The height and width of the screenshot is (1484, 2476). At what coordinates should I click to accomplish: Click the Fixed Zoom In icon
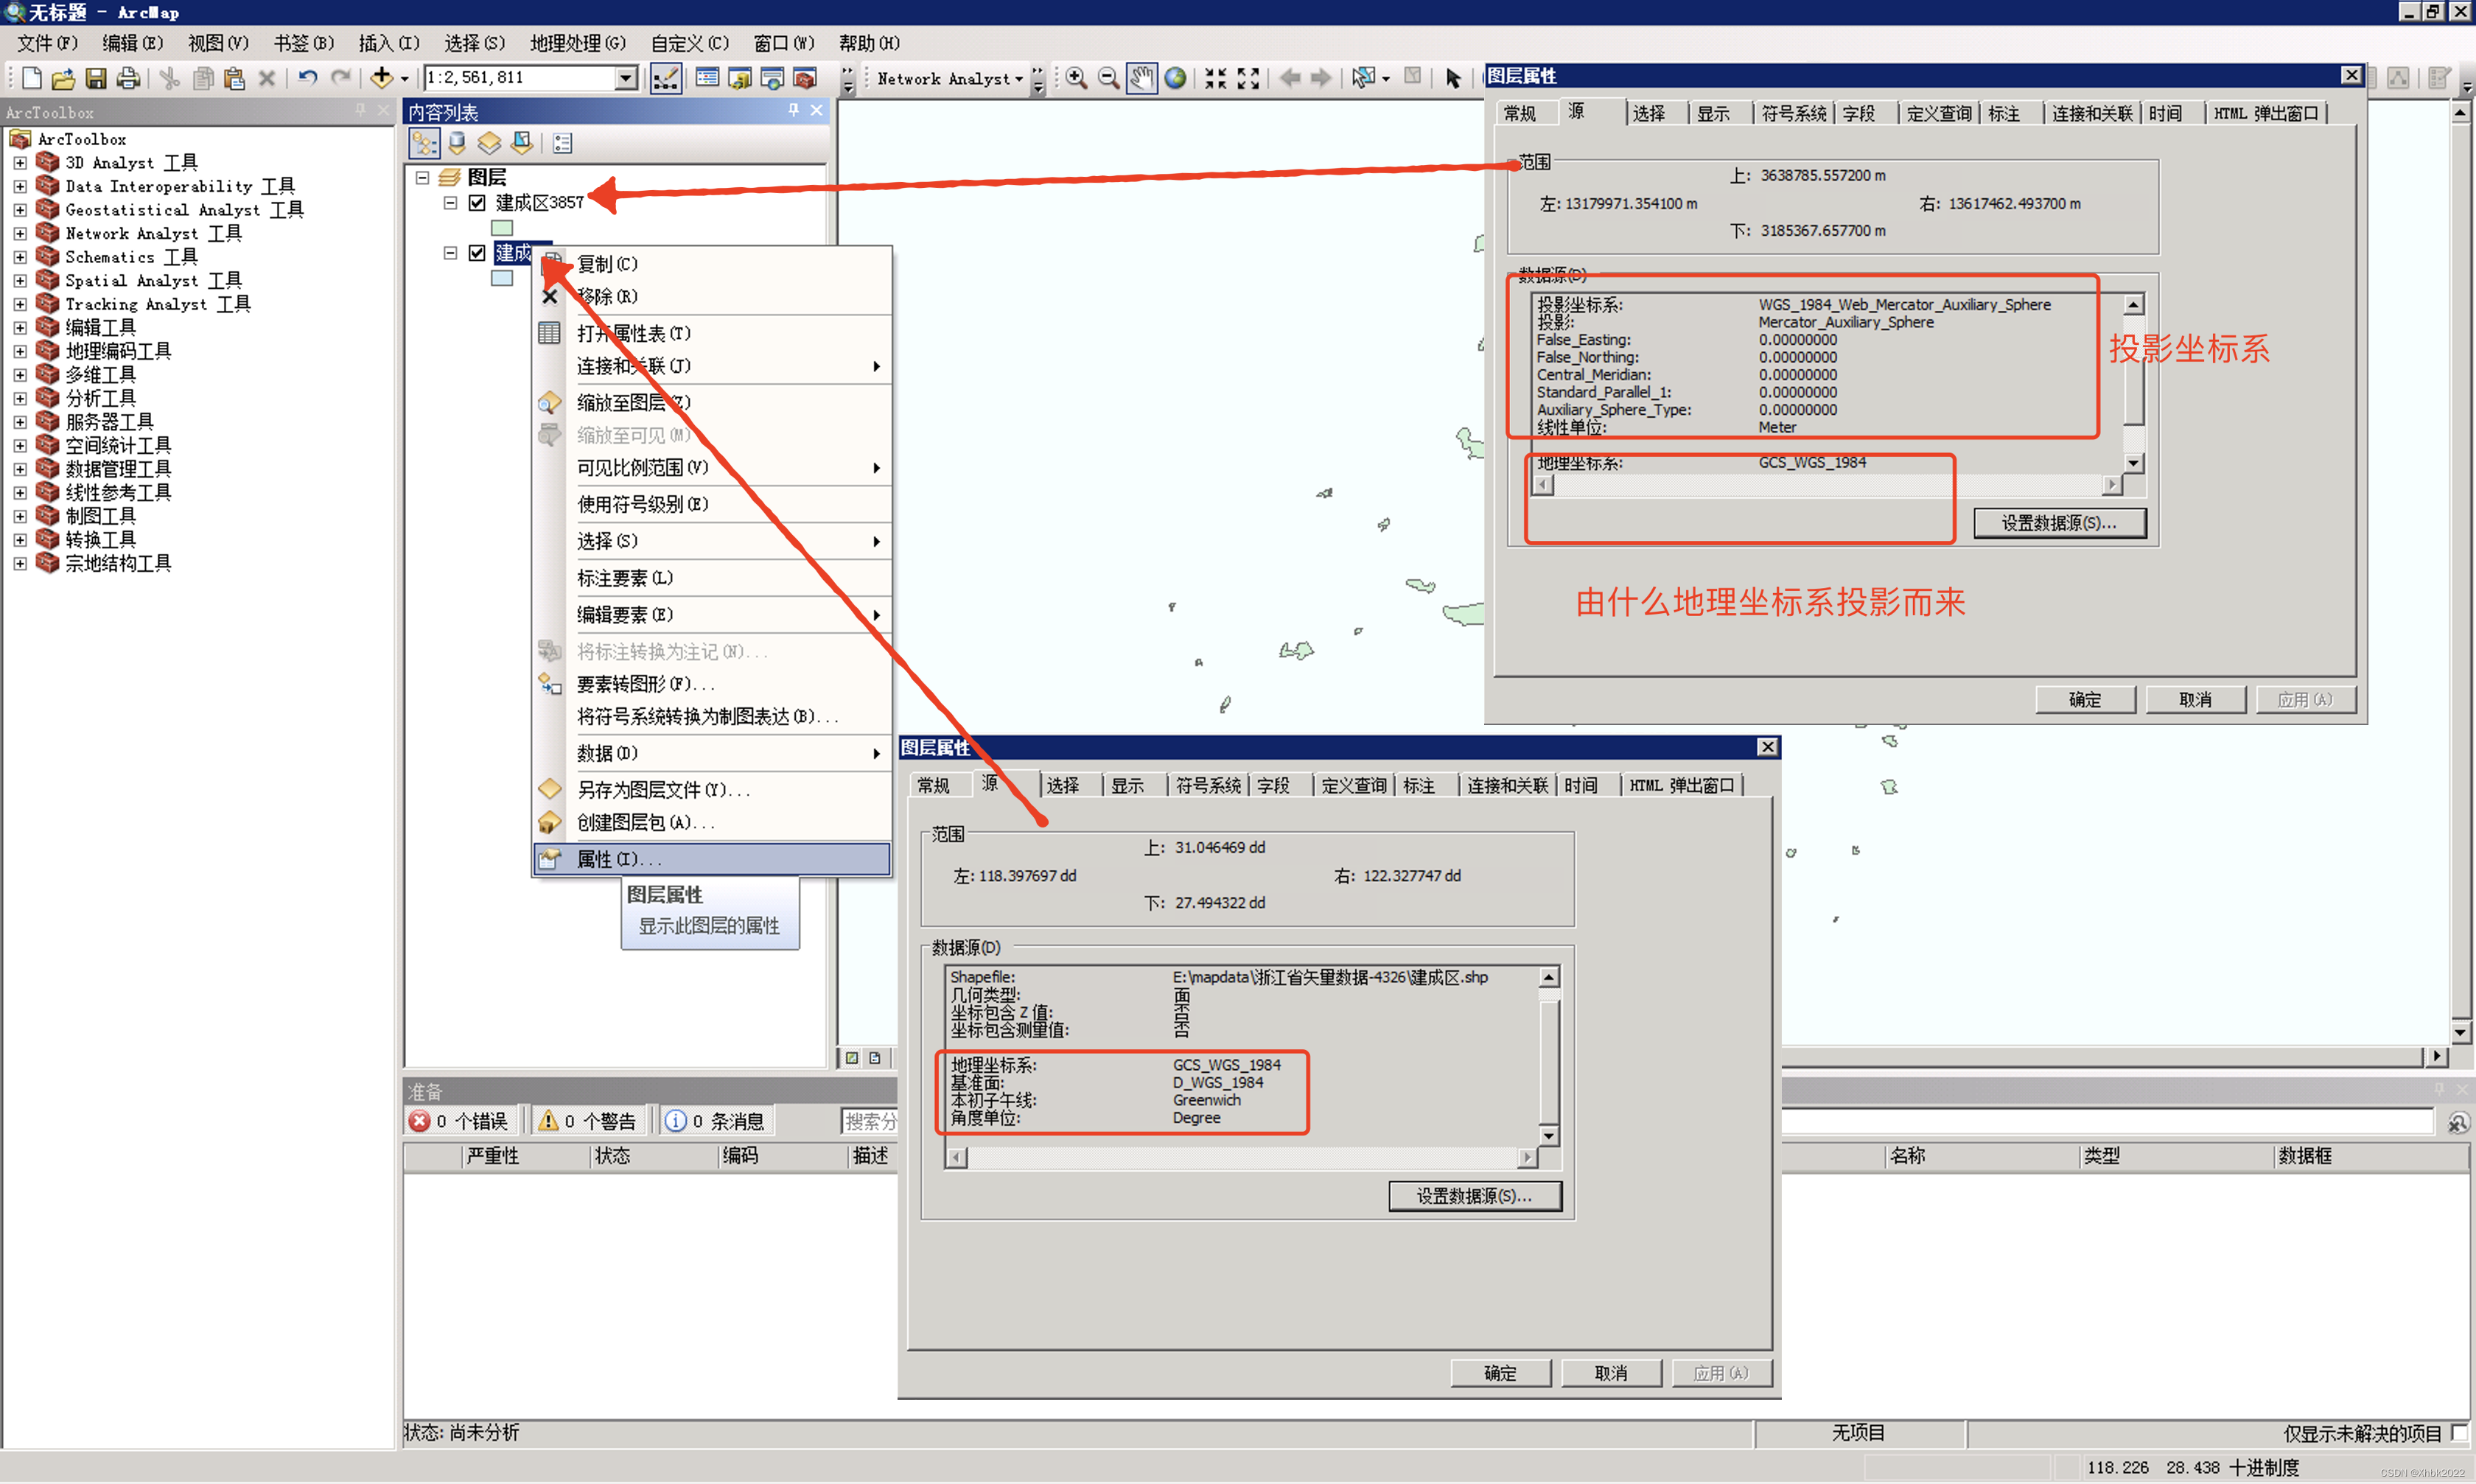pos(1215,78)
